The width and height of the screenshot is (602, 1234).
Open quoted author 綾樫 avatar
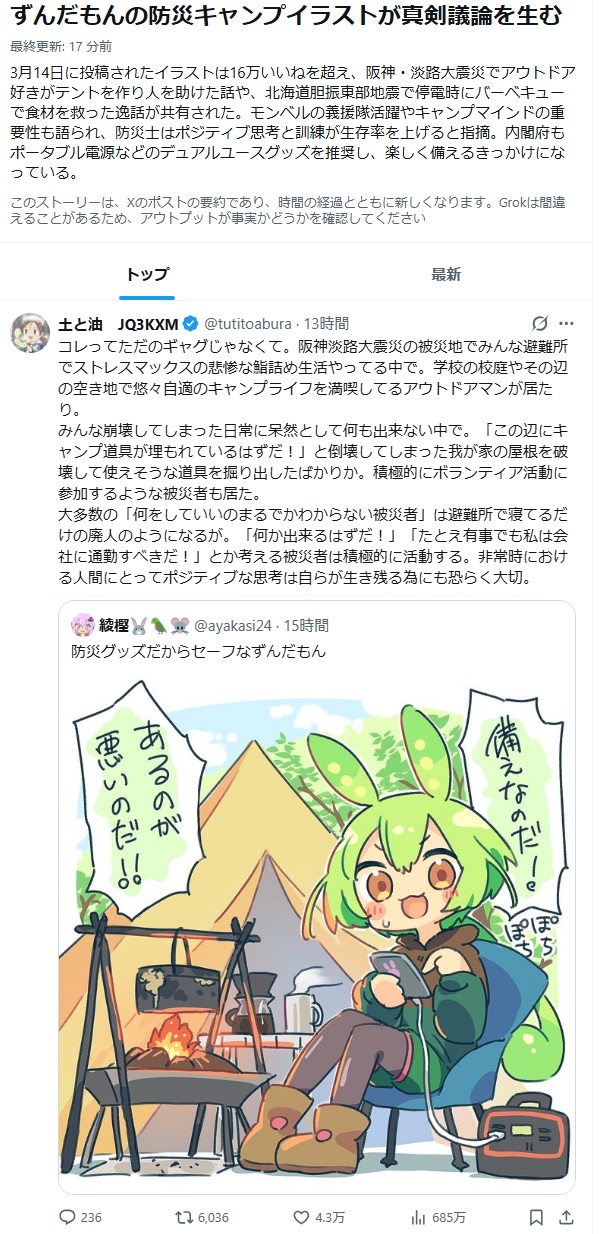click(82, 626)
